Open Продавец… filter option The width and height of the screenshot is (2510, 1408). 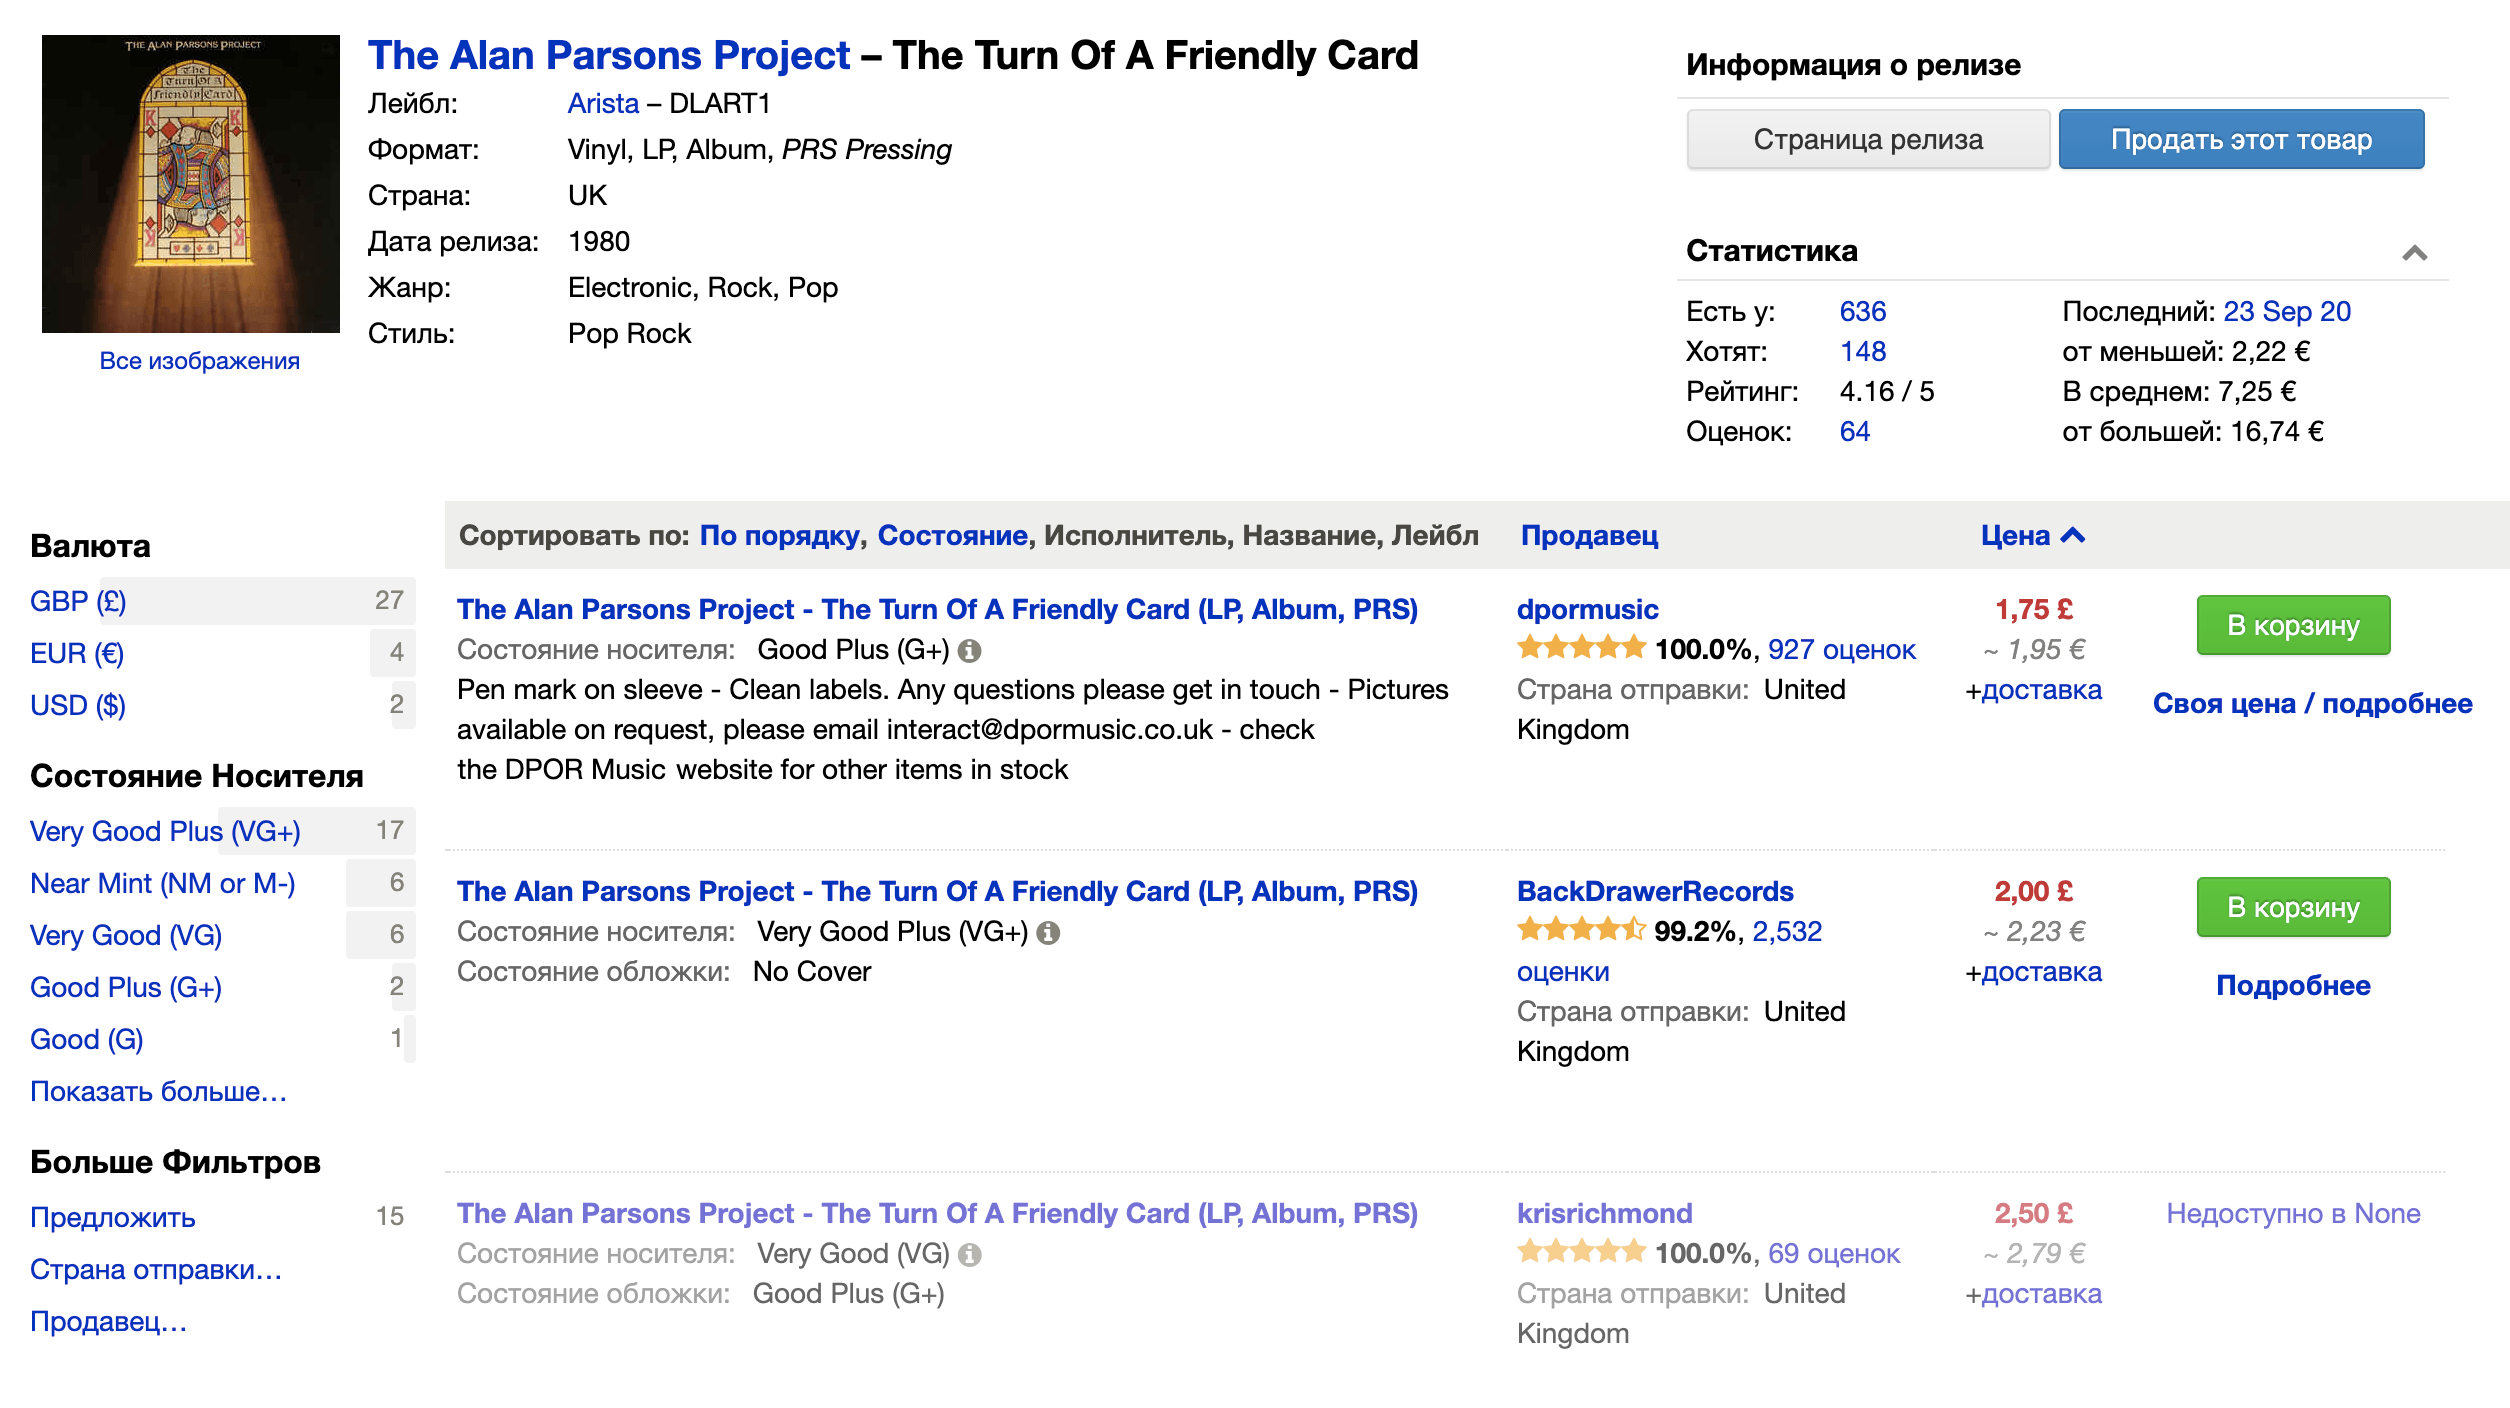(109, 1321)
